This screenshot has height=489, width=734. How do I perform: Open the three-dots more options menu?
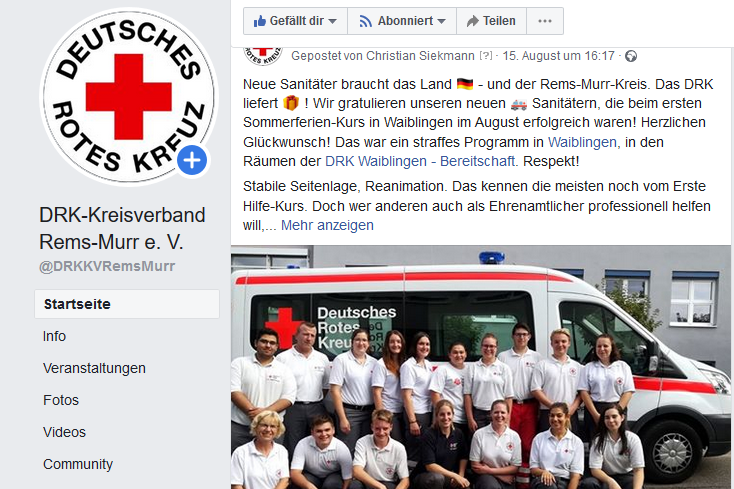point(545,21)
